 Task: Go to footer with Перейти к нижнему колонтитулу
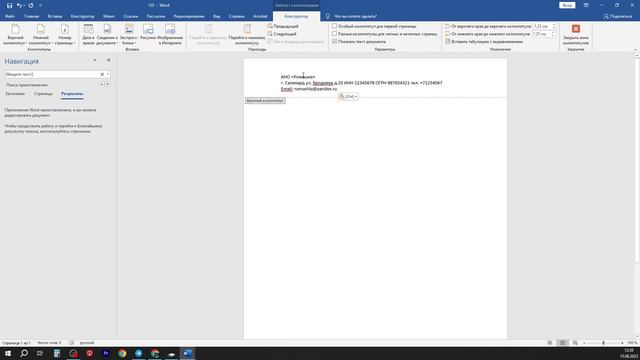247,34
